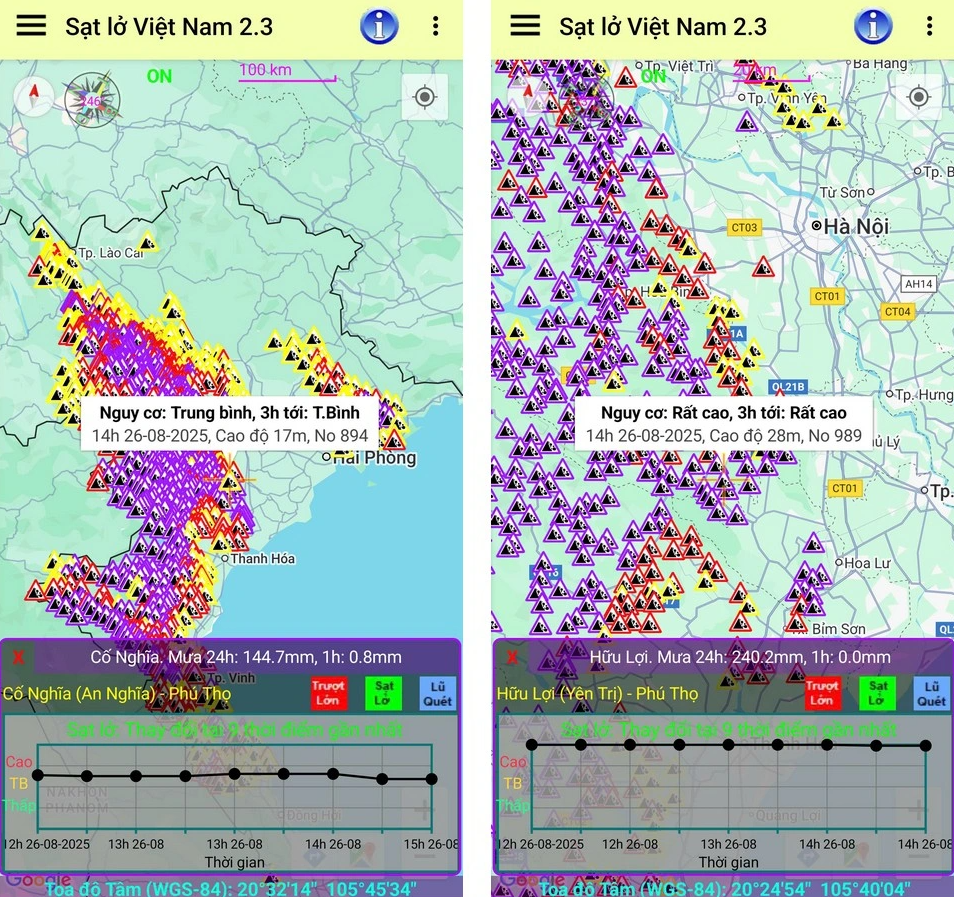
Task: Close the Hữu Lợi panel with red X
Action: pos(513,657)
